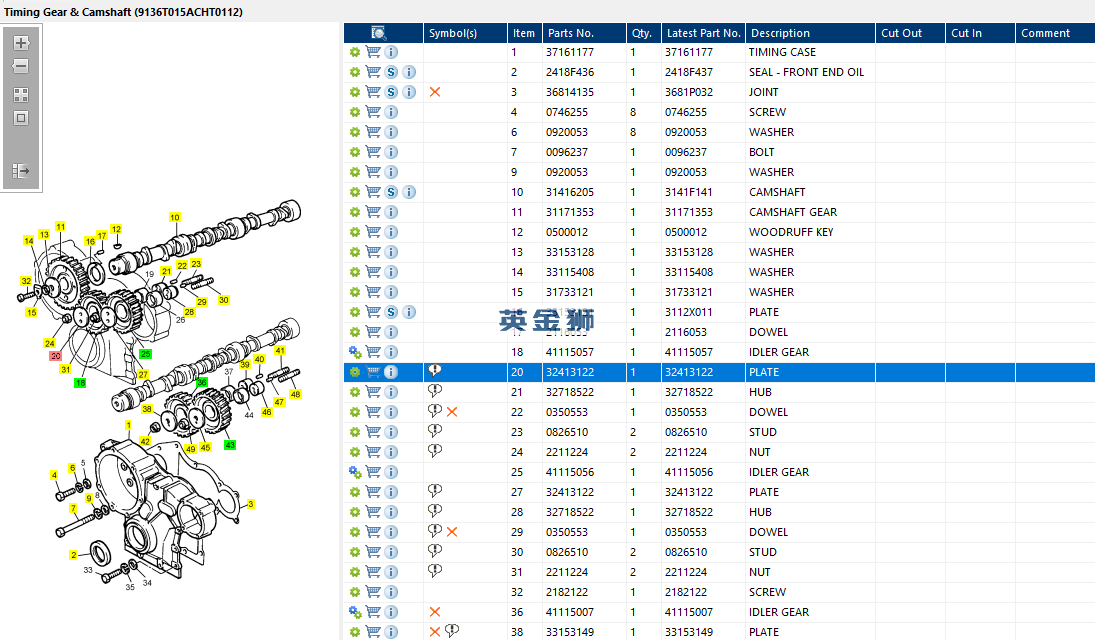This screenshot has height=640, width=1095.
Task: Click the Description column header
Action: tap(810, 33)
